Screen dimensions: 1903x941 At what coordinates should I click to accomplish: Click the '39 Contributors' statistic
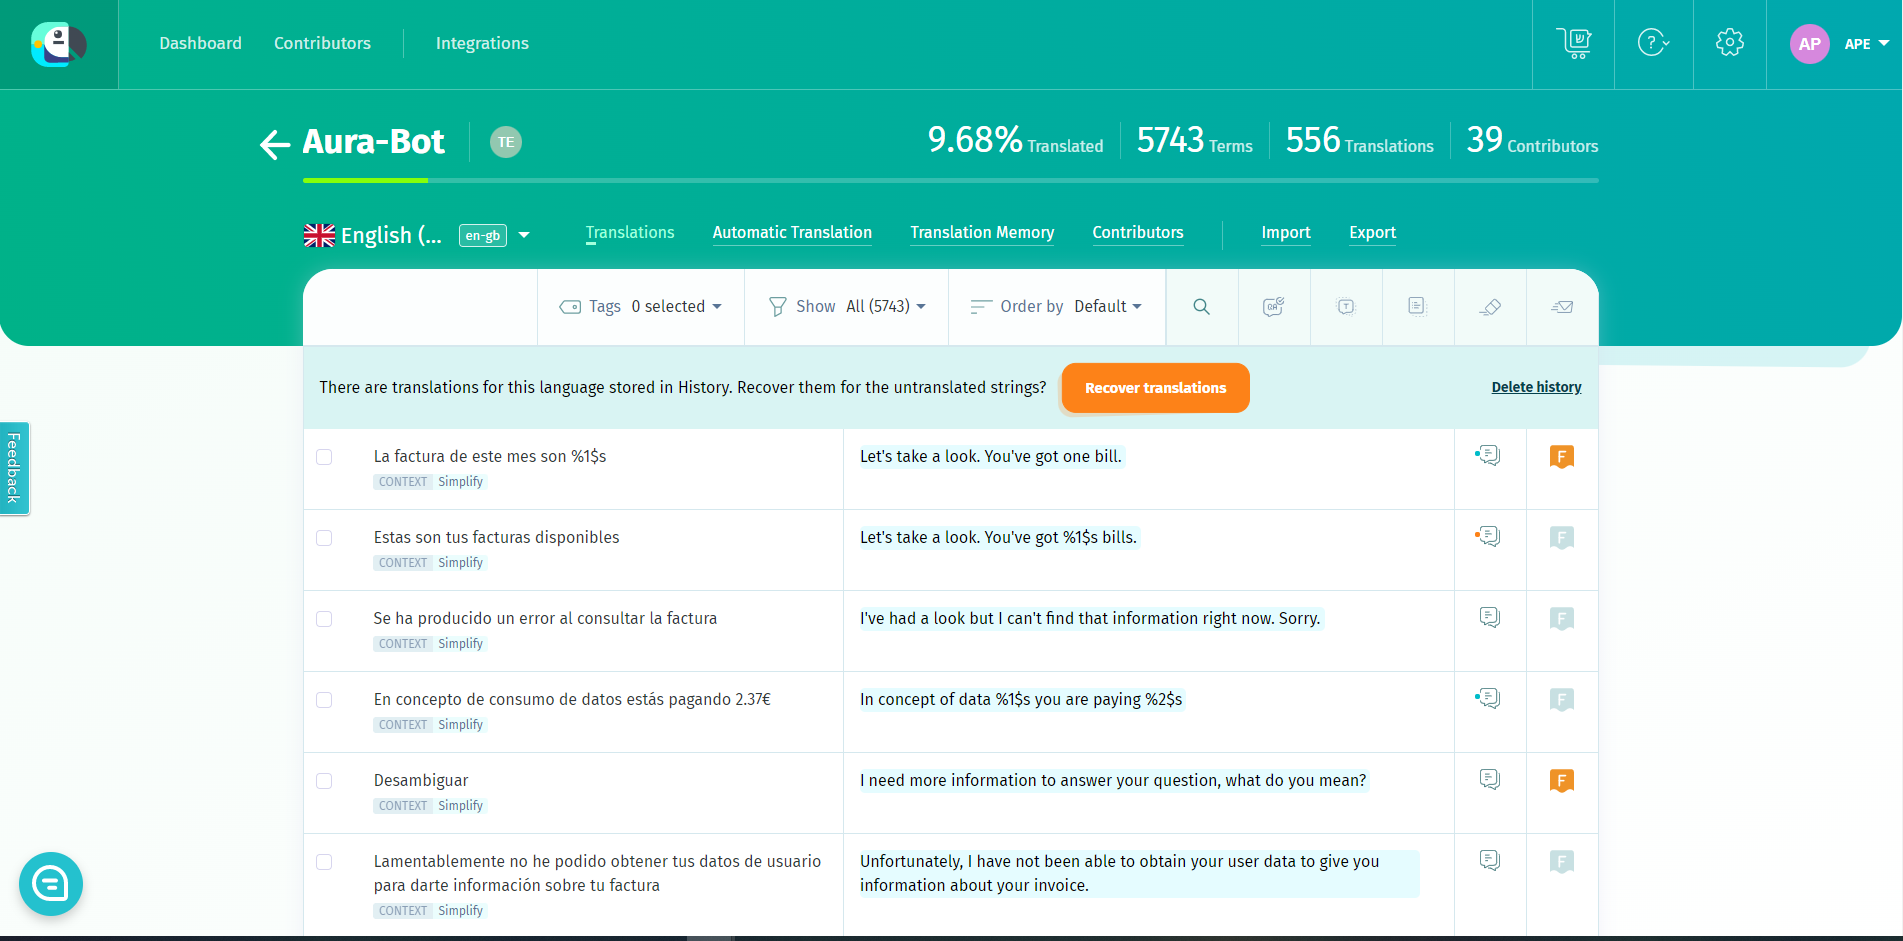click(1532, 141)
